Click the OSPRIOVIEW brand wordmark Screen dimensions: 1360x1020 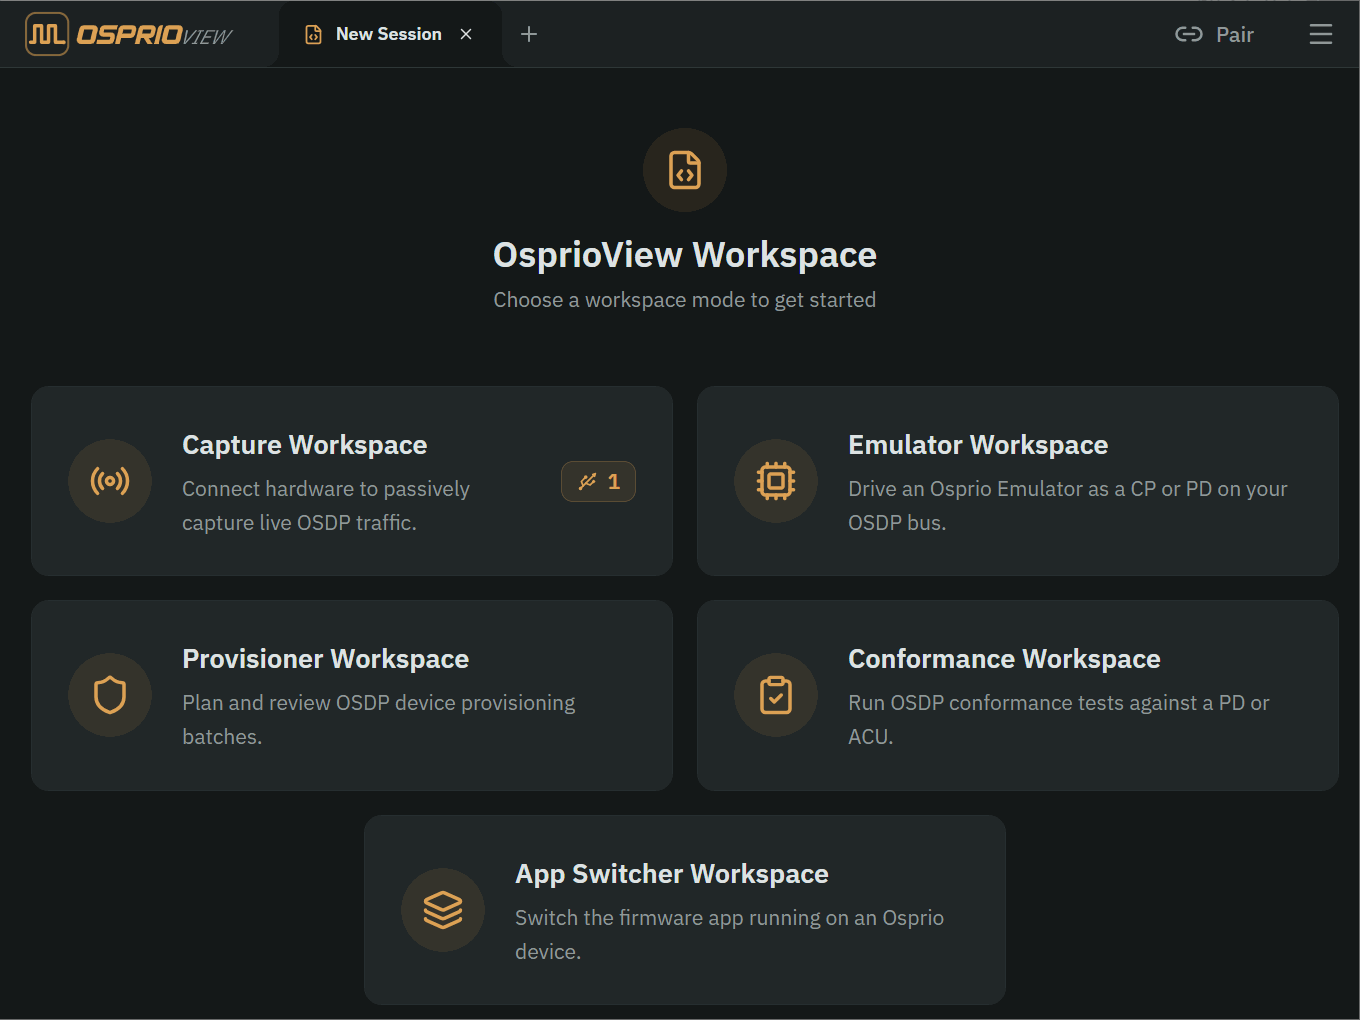click(154, 35)
